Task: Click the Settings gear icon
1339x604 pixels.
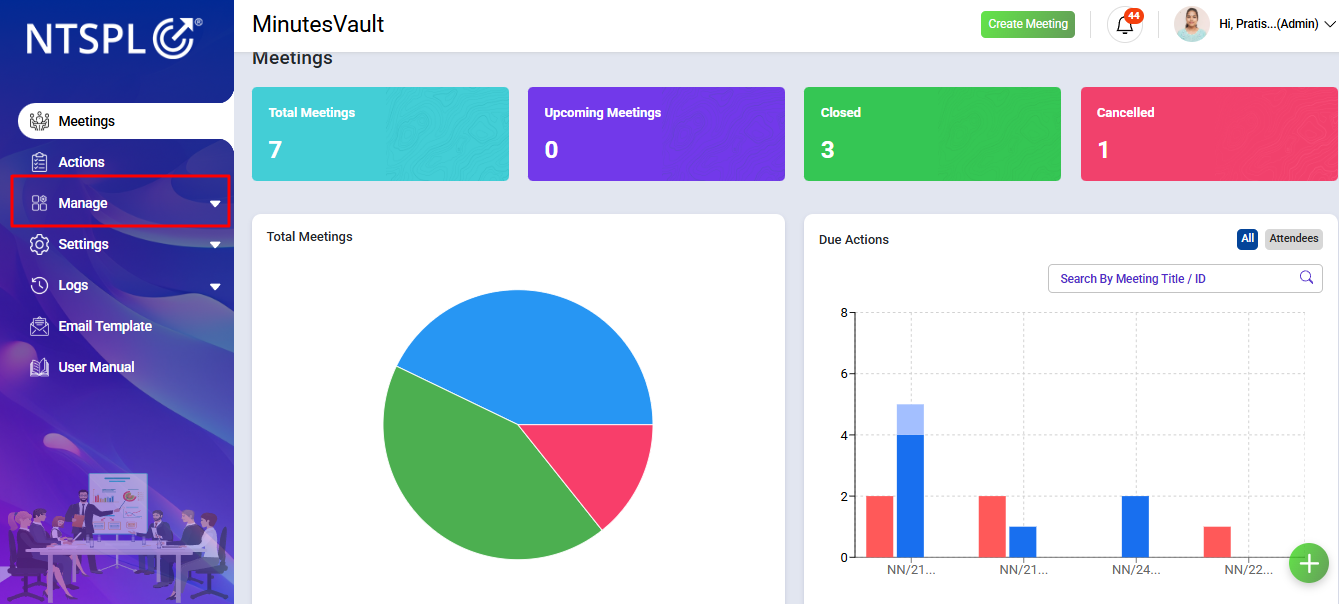Action: [x=39, y=244]
